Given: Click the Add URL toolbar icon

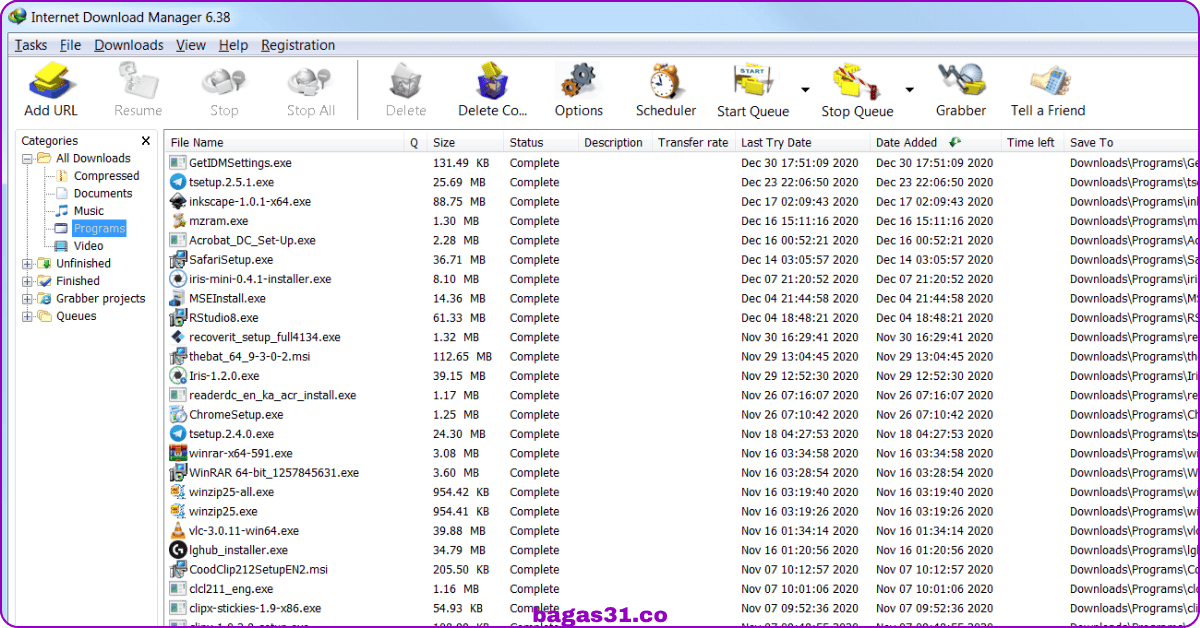Looking at the screenshot, I should 51,79.
